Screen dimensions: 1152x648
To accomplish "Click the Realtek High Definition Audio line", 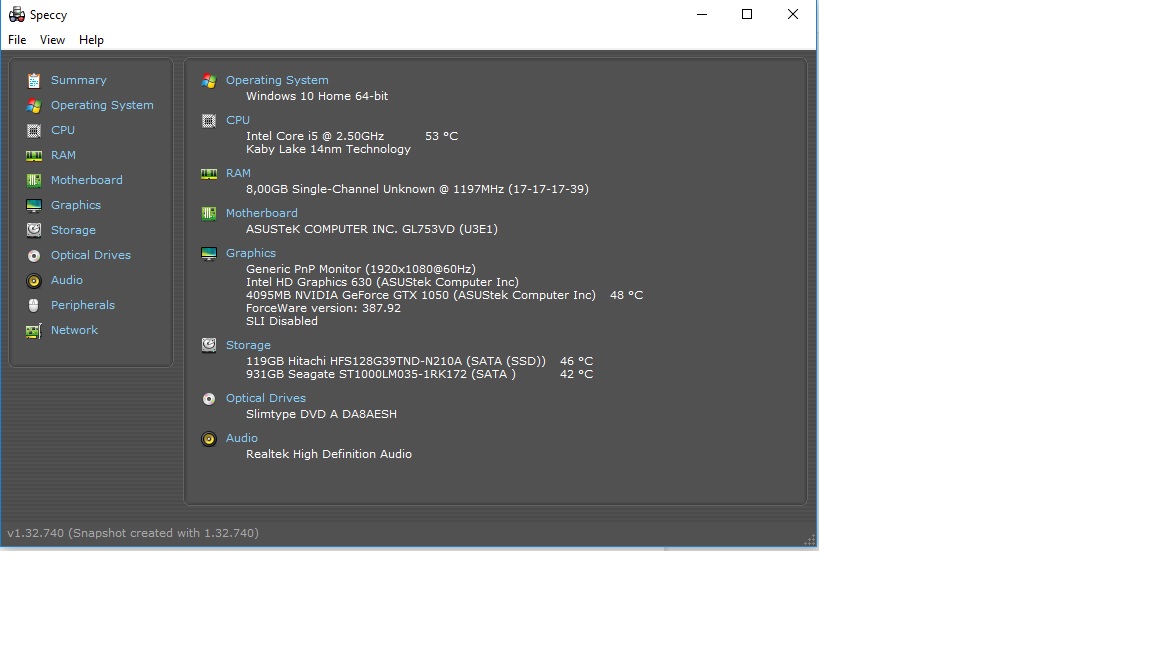I will tap(328, 454).
